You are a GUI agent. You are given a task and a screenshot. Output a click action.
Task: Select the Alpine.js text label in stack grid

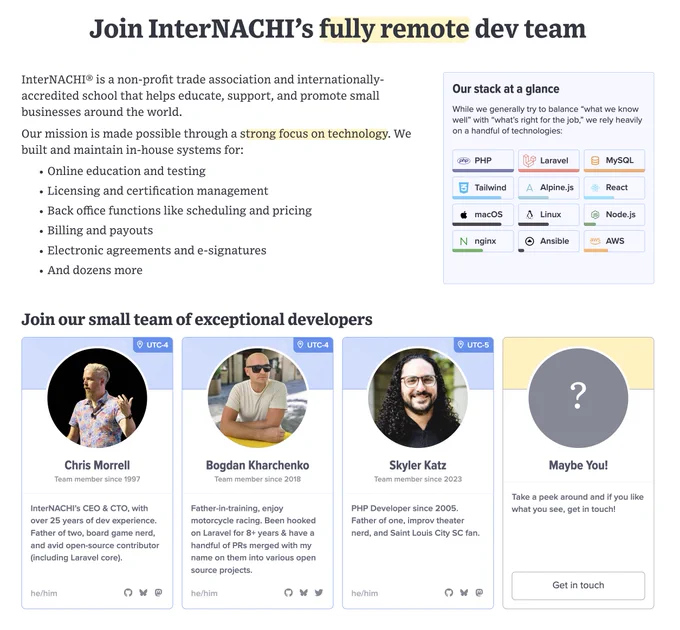point(556,187)
